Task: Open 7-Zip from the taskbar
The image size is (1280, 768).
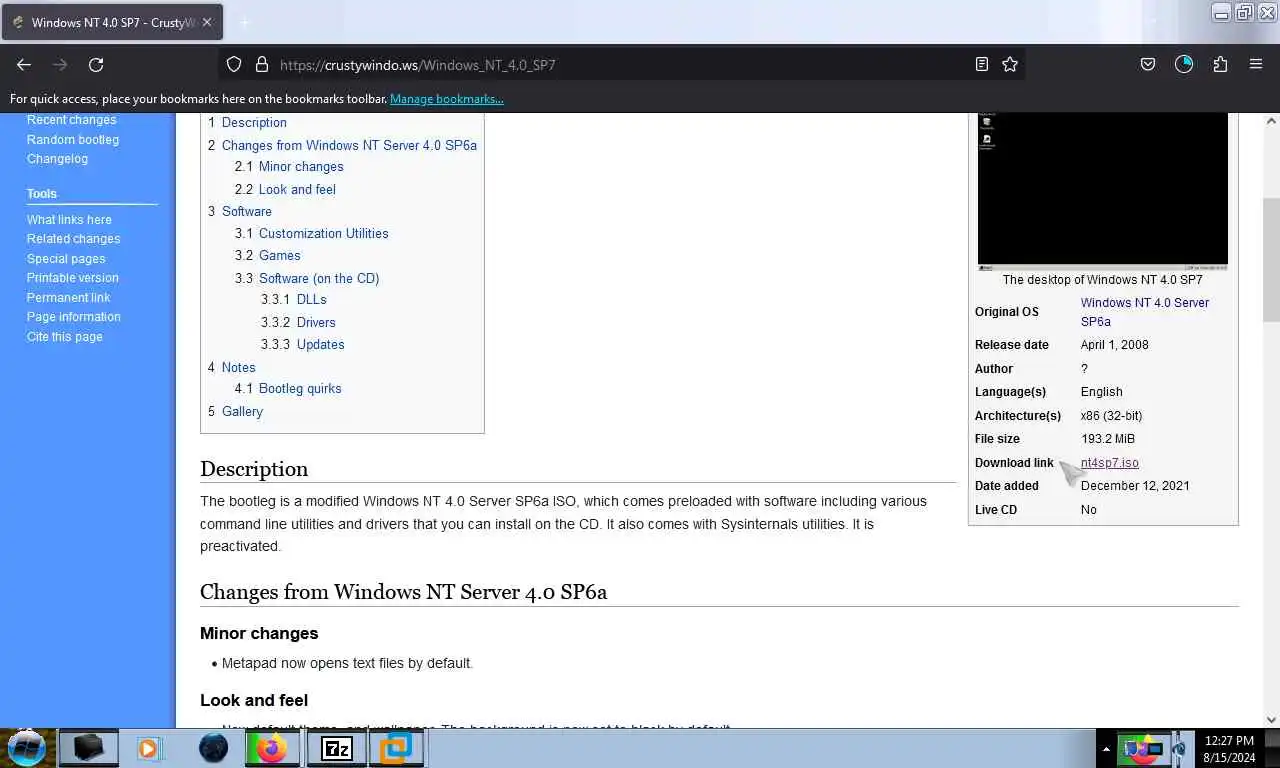Action: [336, 747]
